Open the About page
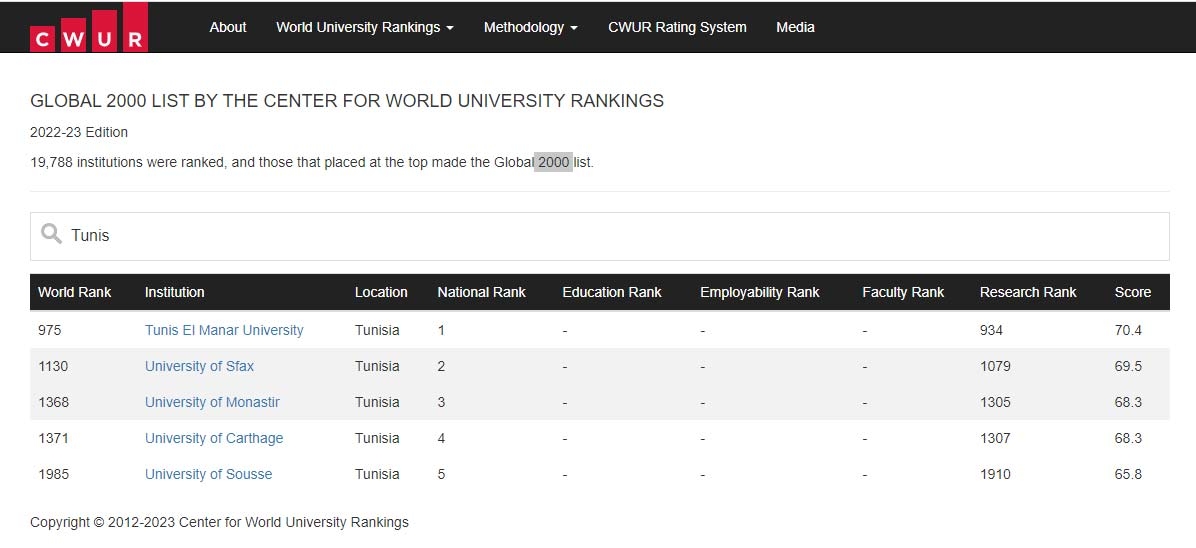 [x=227, y=27]
